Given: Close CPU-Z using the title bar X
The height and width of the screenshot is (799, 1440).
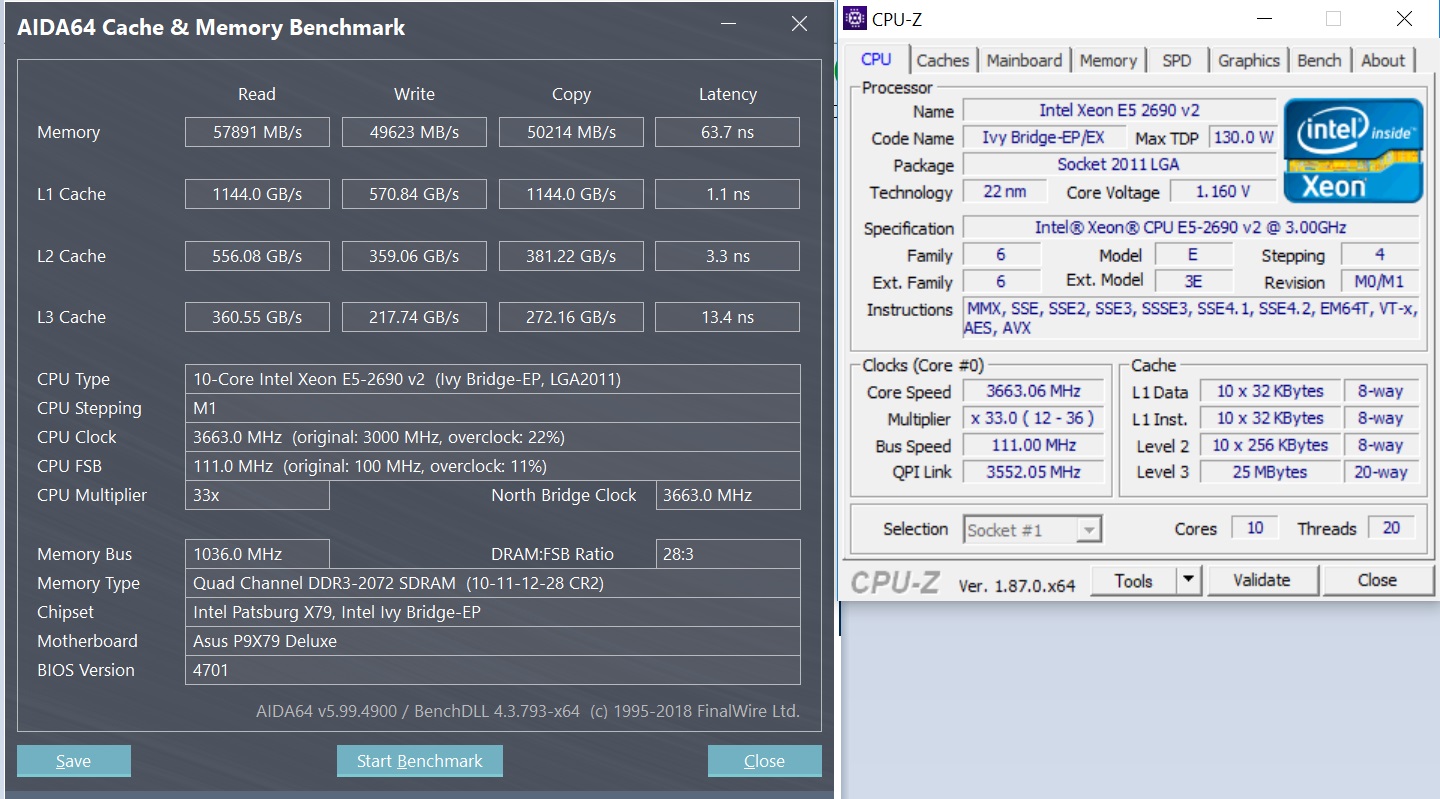Looking at the screenshot, I should [1404, 18].
